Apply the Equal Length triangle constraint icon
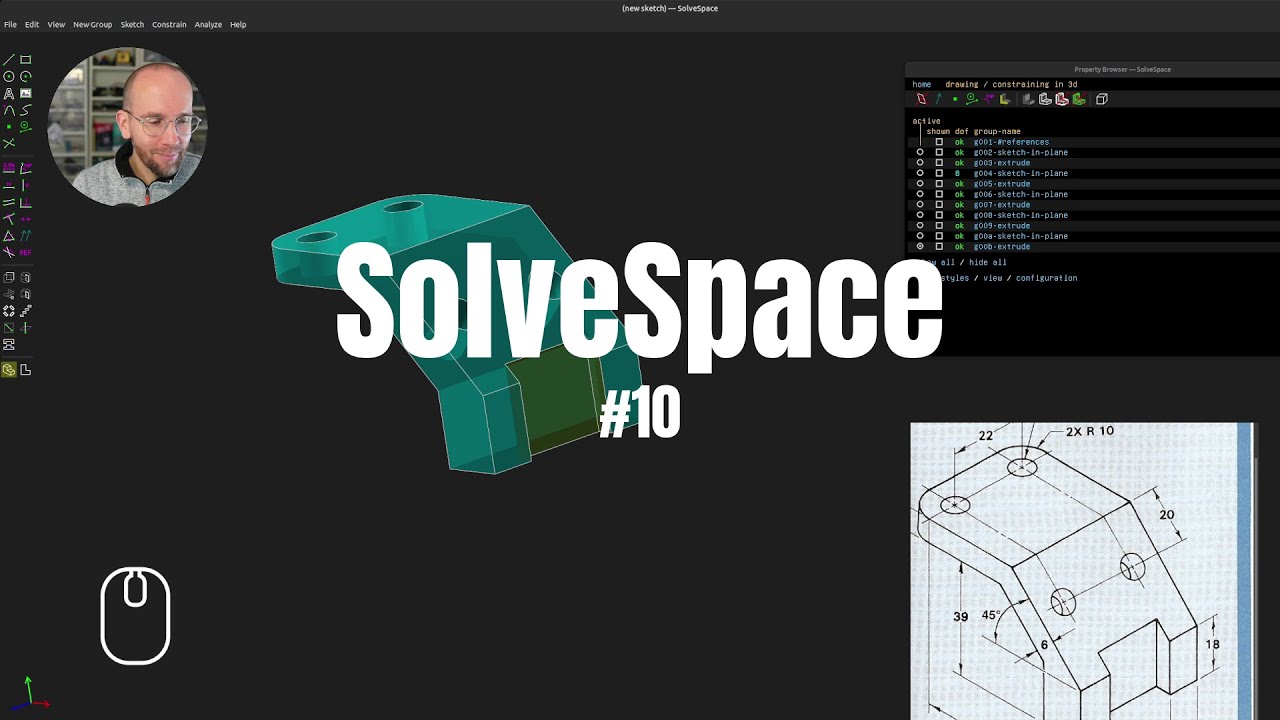The height and width of the screenshot is (720, 1280). coord(9,235)
